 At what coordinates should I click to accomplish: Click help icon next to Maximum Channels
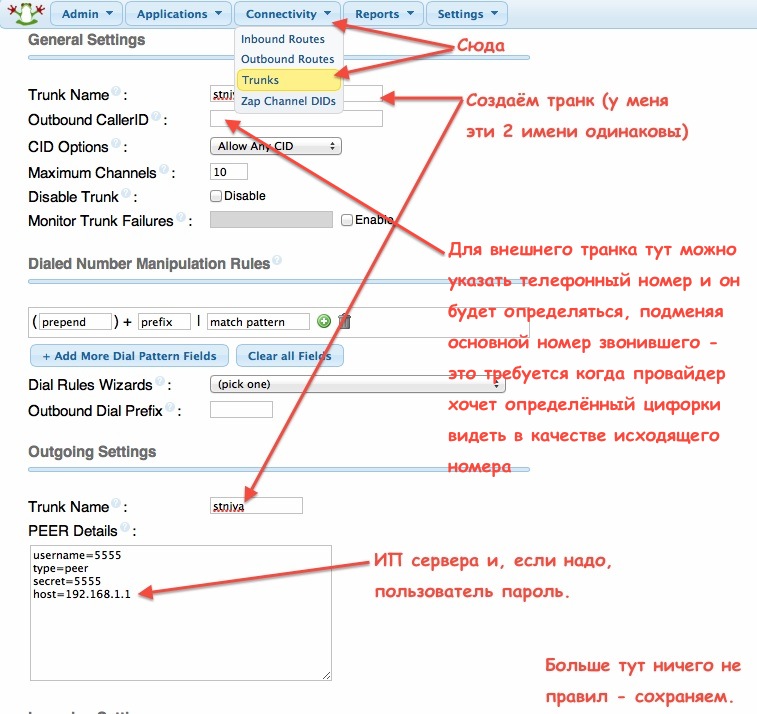click(x=164, y=170)
